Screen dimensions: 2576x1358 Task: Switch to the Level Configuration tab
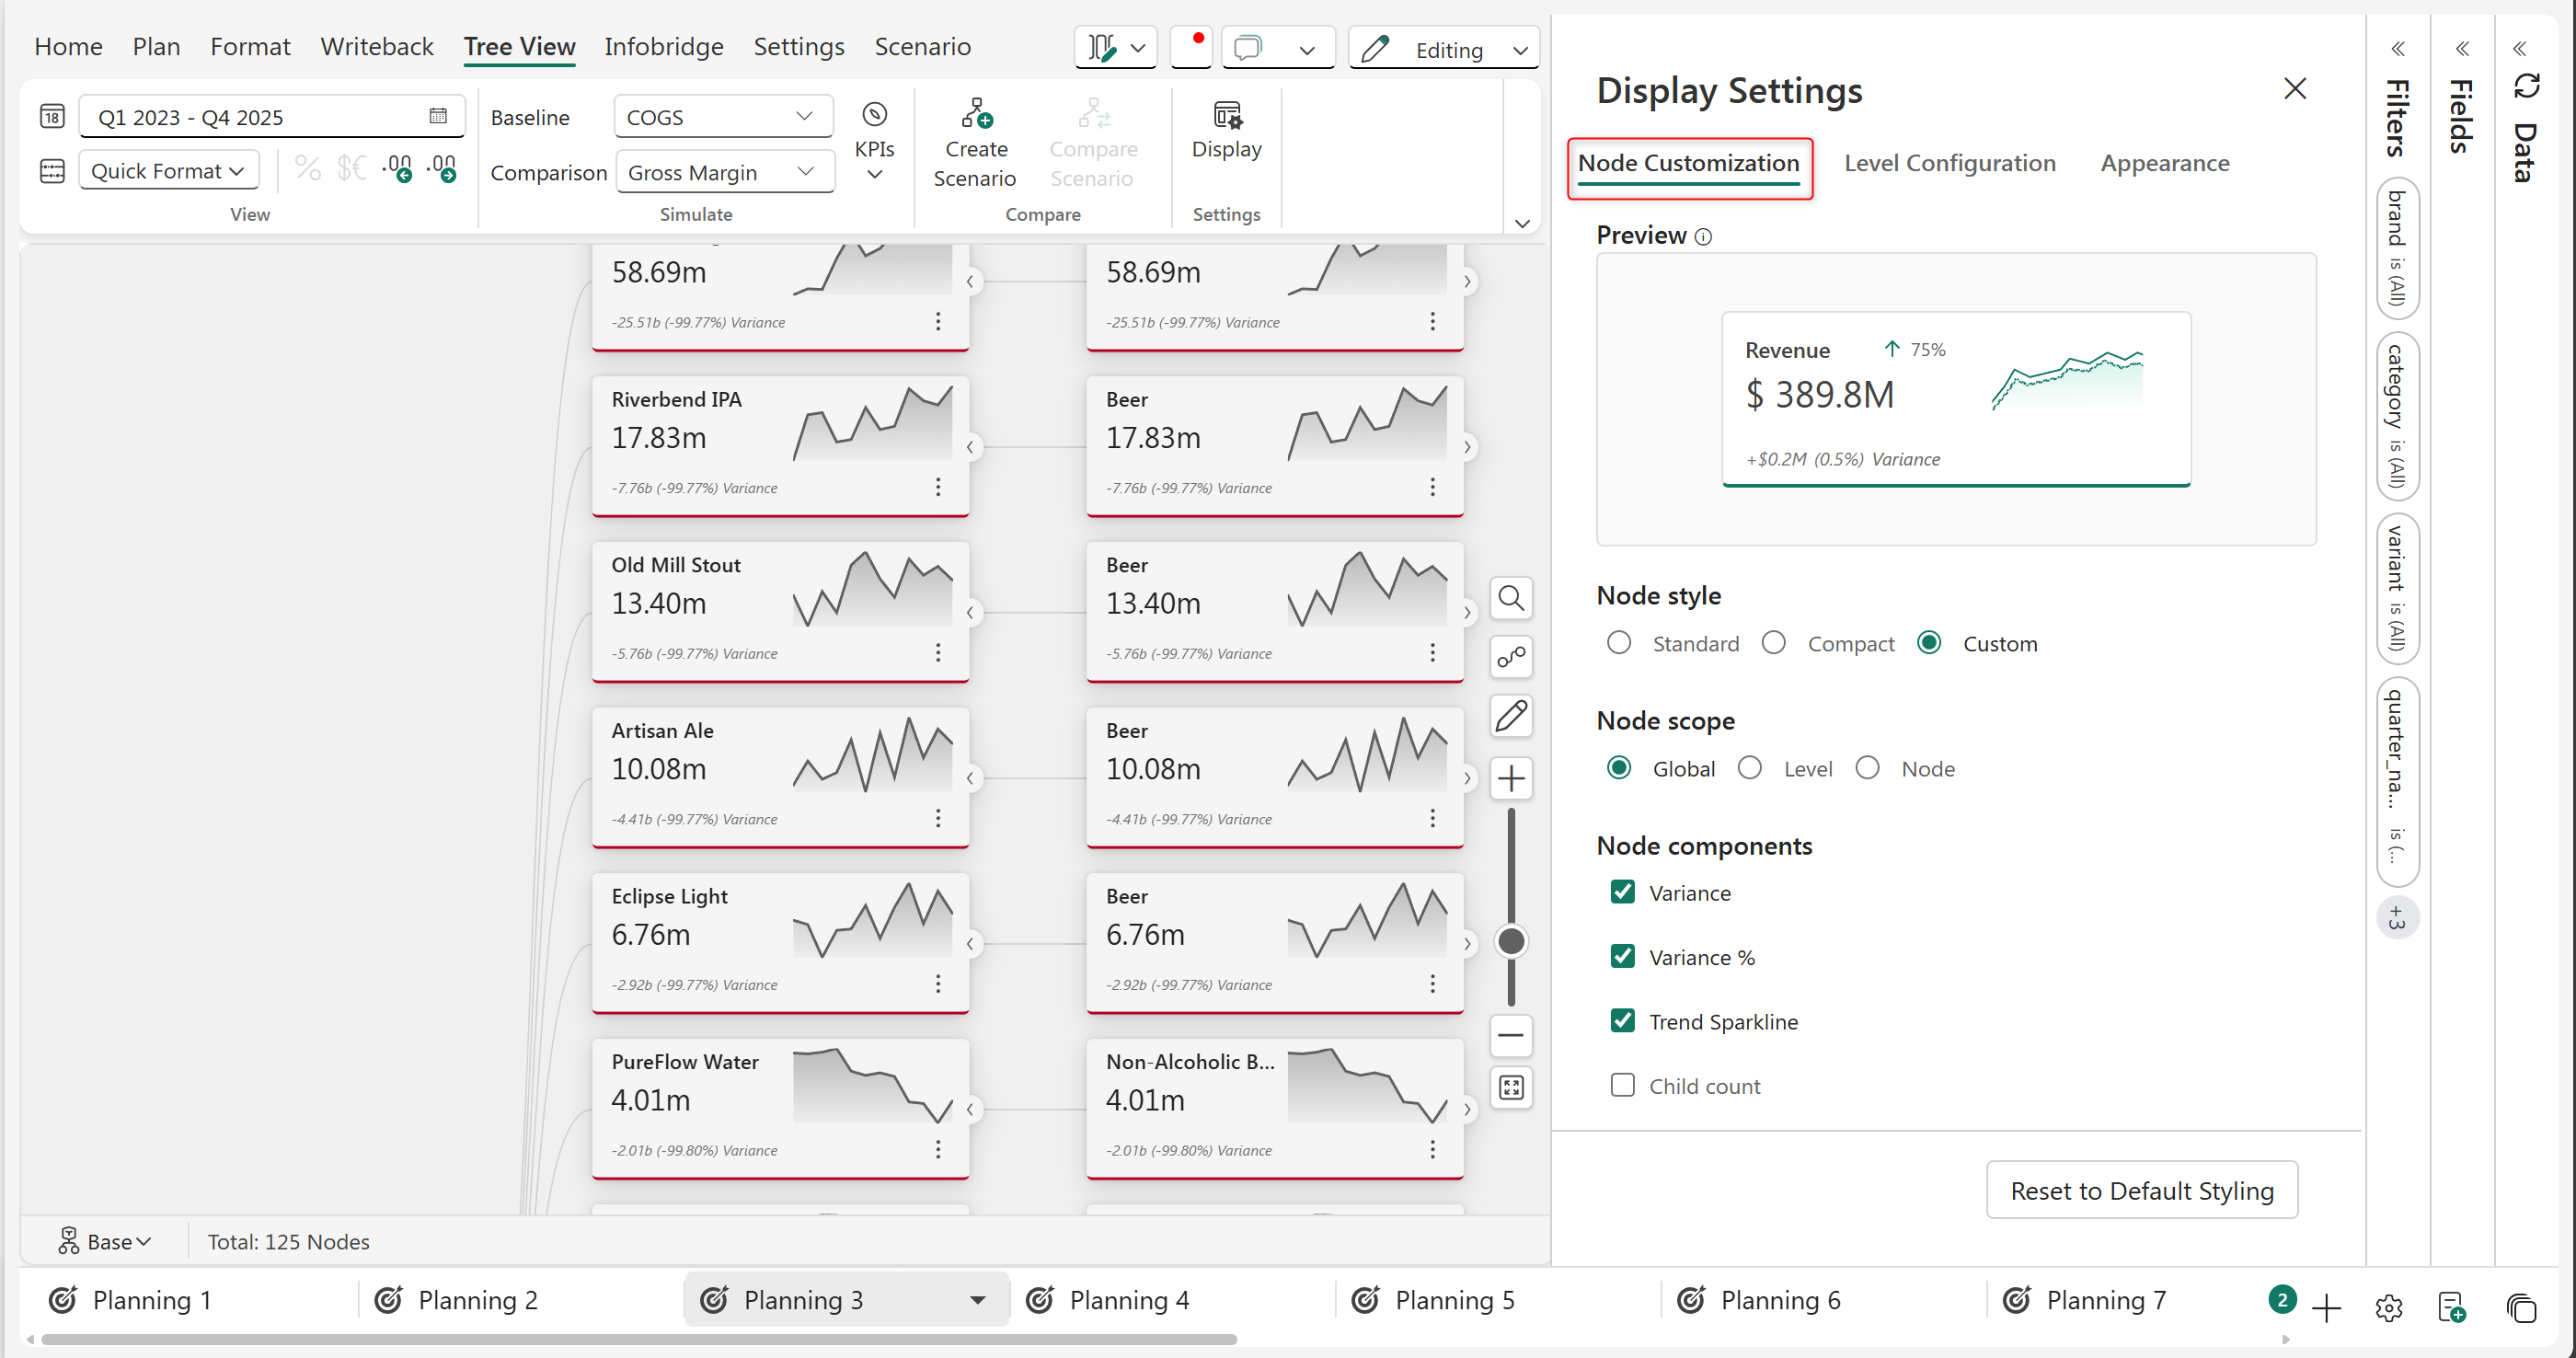[1949, 163]
